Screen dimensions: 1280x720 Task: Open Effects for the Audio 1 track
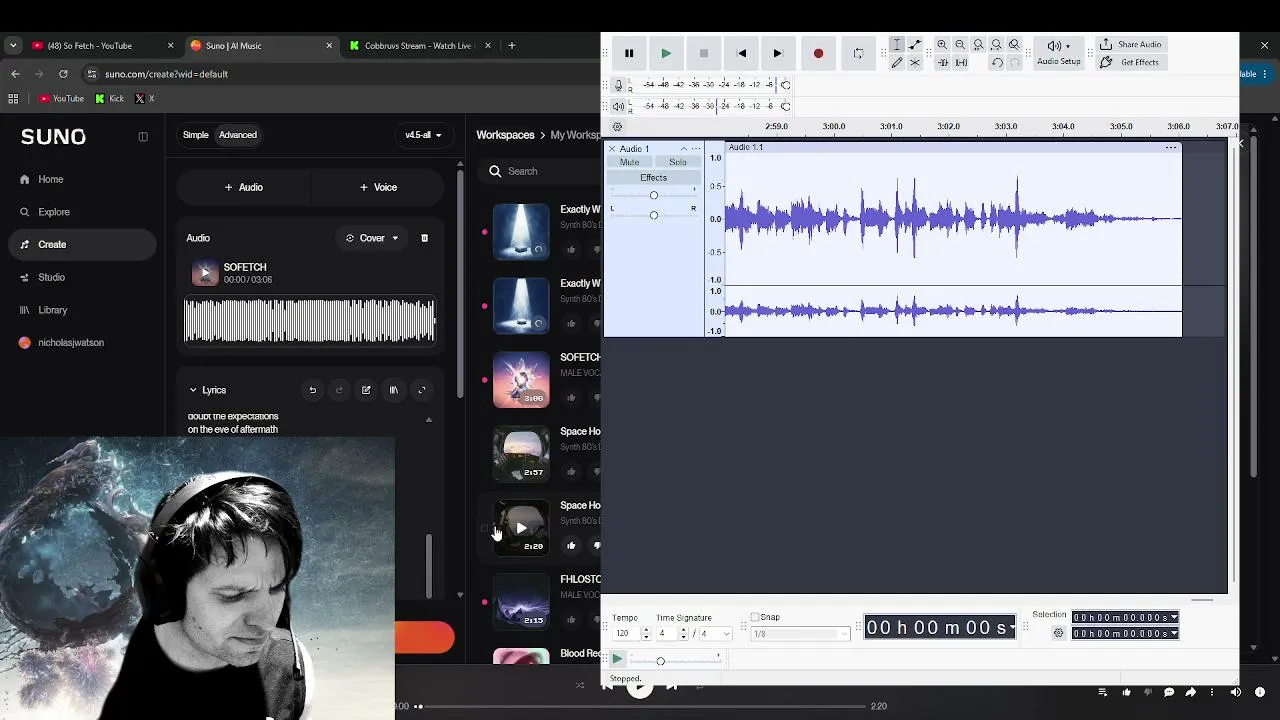(x=653, y=178)
